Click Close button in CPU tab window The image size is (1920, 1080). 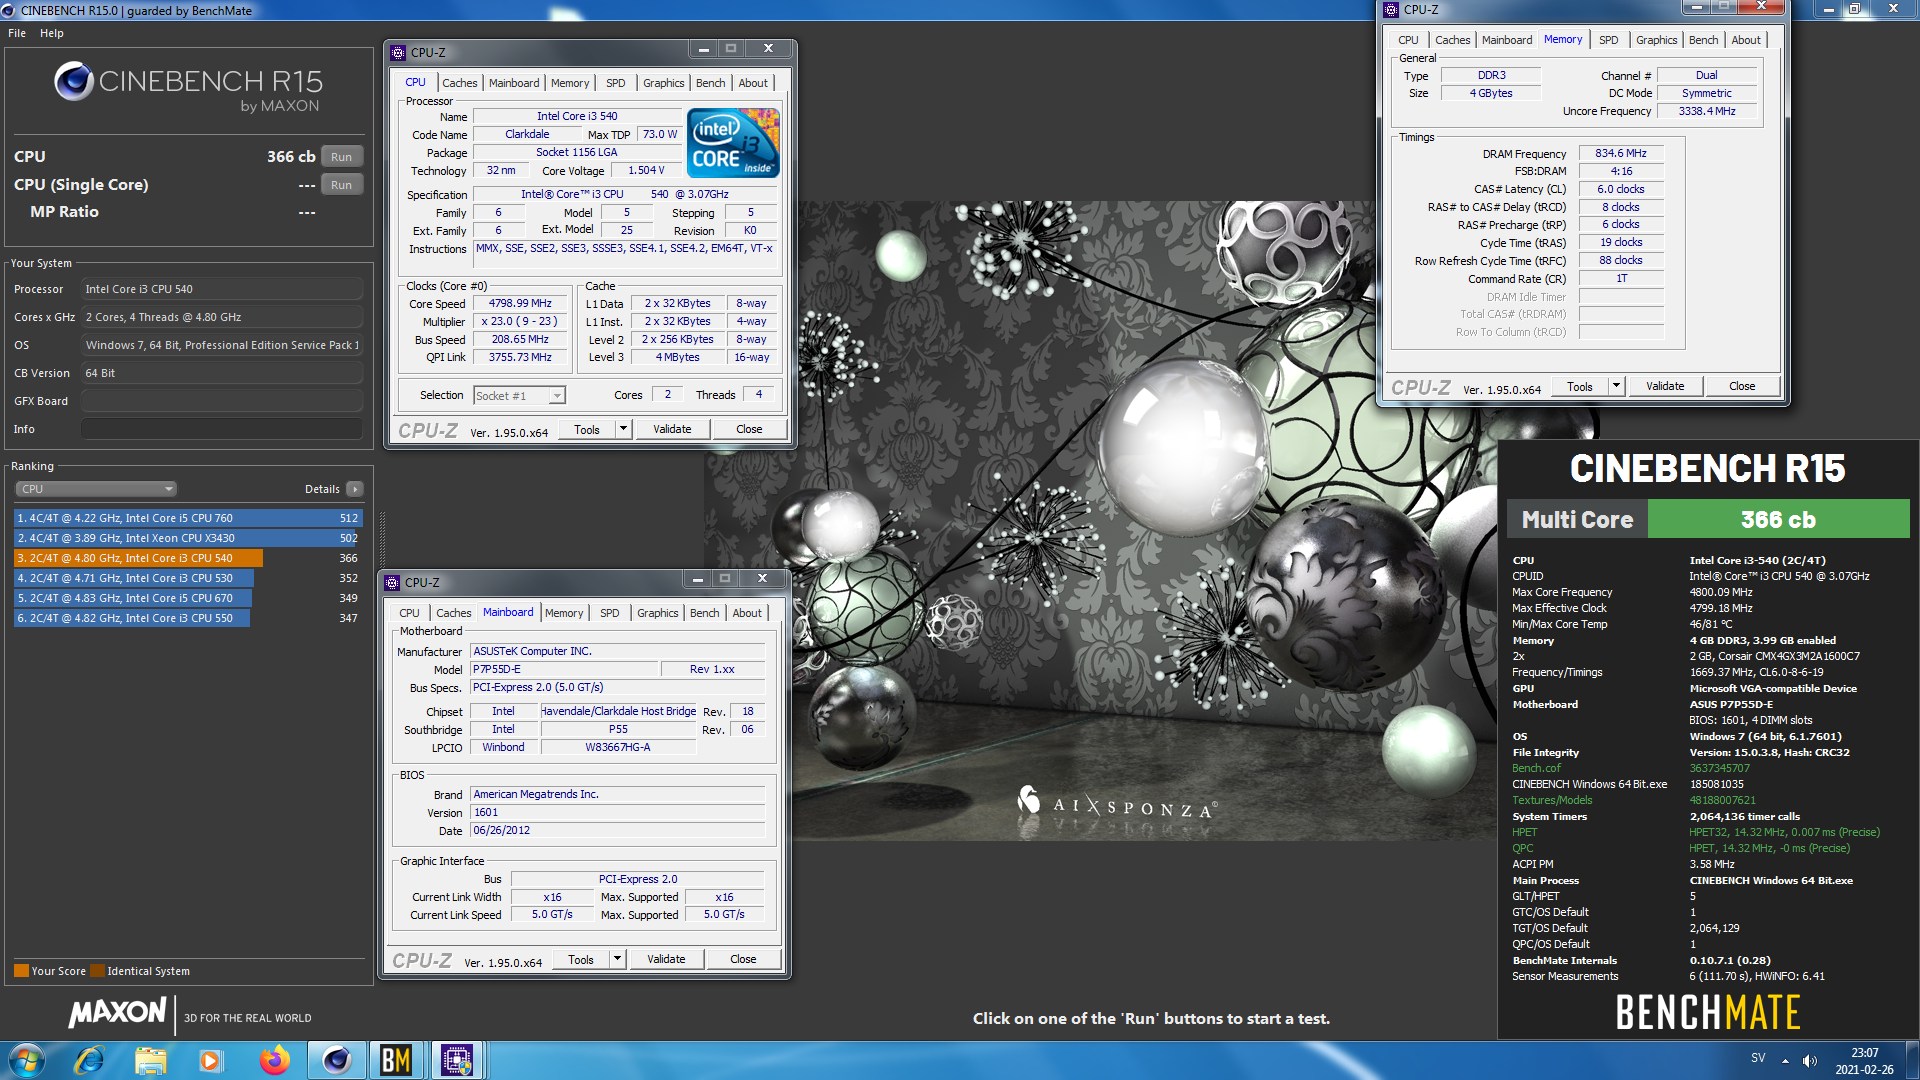tap(749, 429)
